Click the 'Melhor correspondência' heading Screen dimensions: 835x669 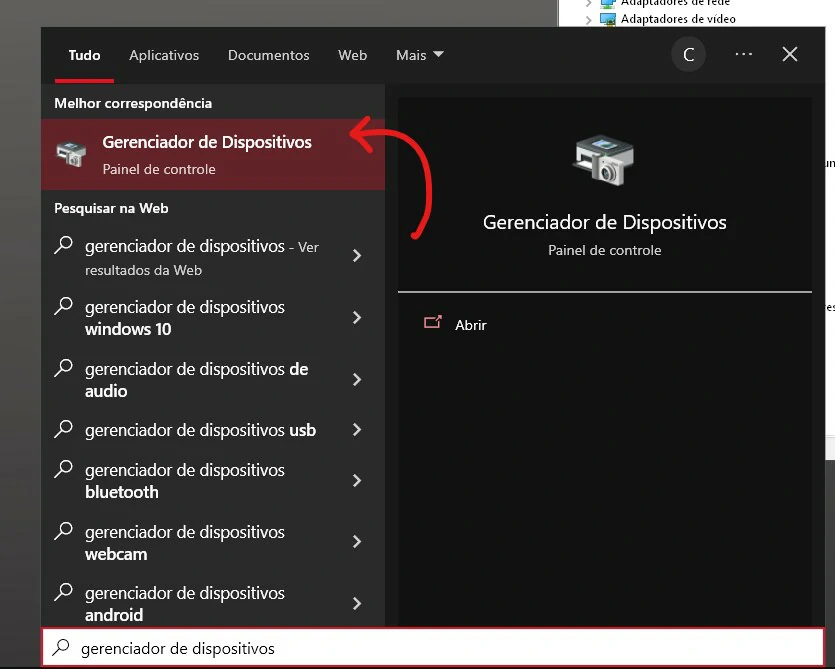133,103
